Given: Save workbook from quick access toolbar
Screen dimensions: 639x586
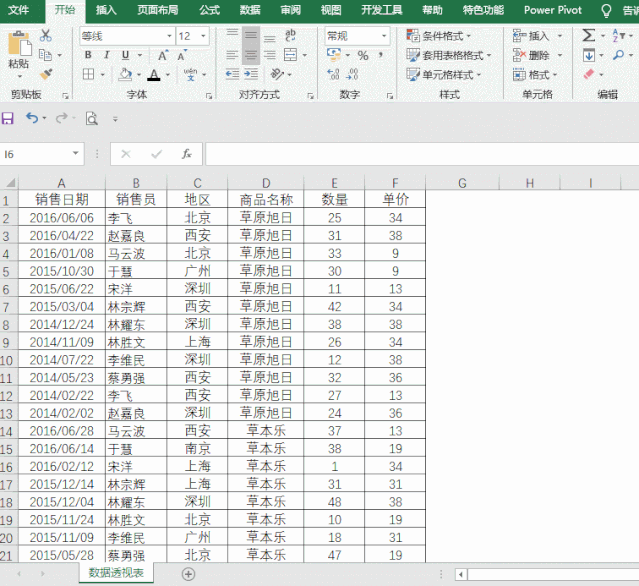Looking at the screenshot, I should [x=8, y=119].
